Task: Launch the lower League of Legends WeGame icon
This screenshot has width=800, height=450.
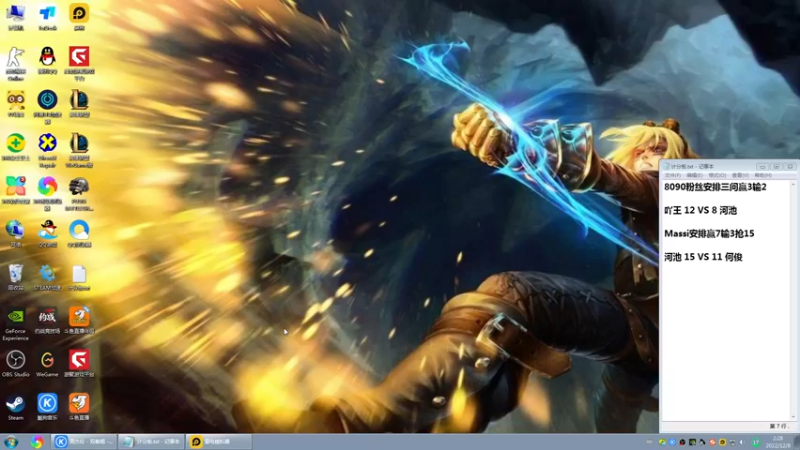Action: 79,151
